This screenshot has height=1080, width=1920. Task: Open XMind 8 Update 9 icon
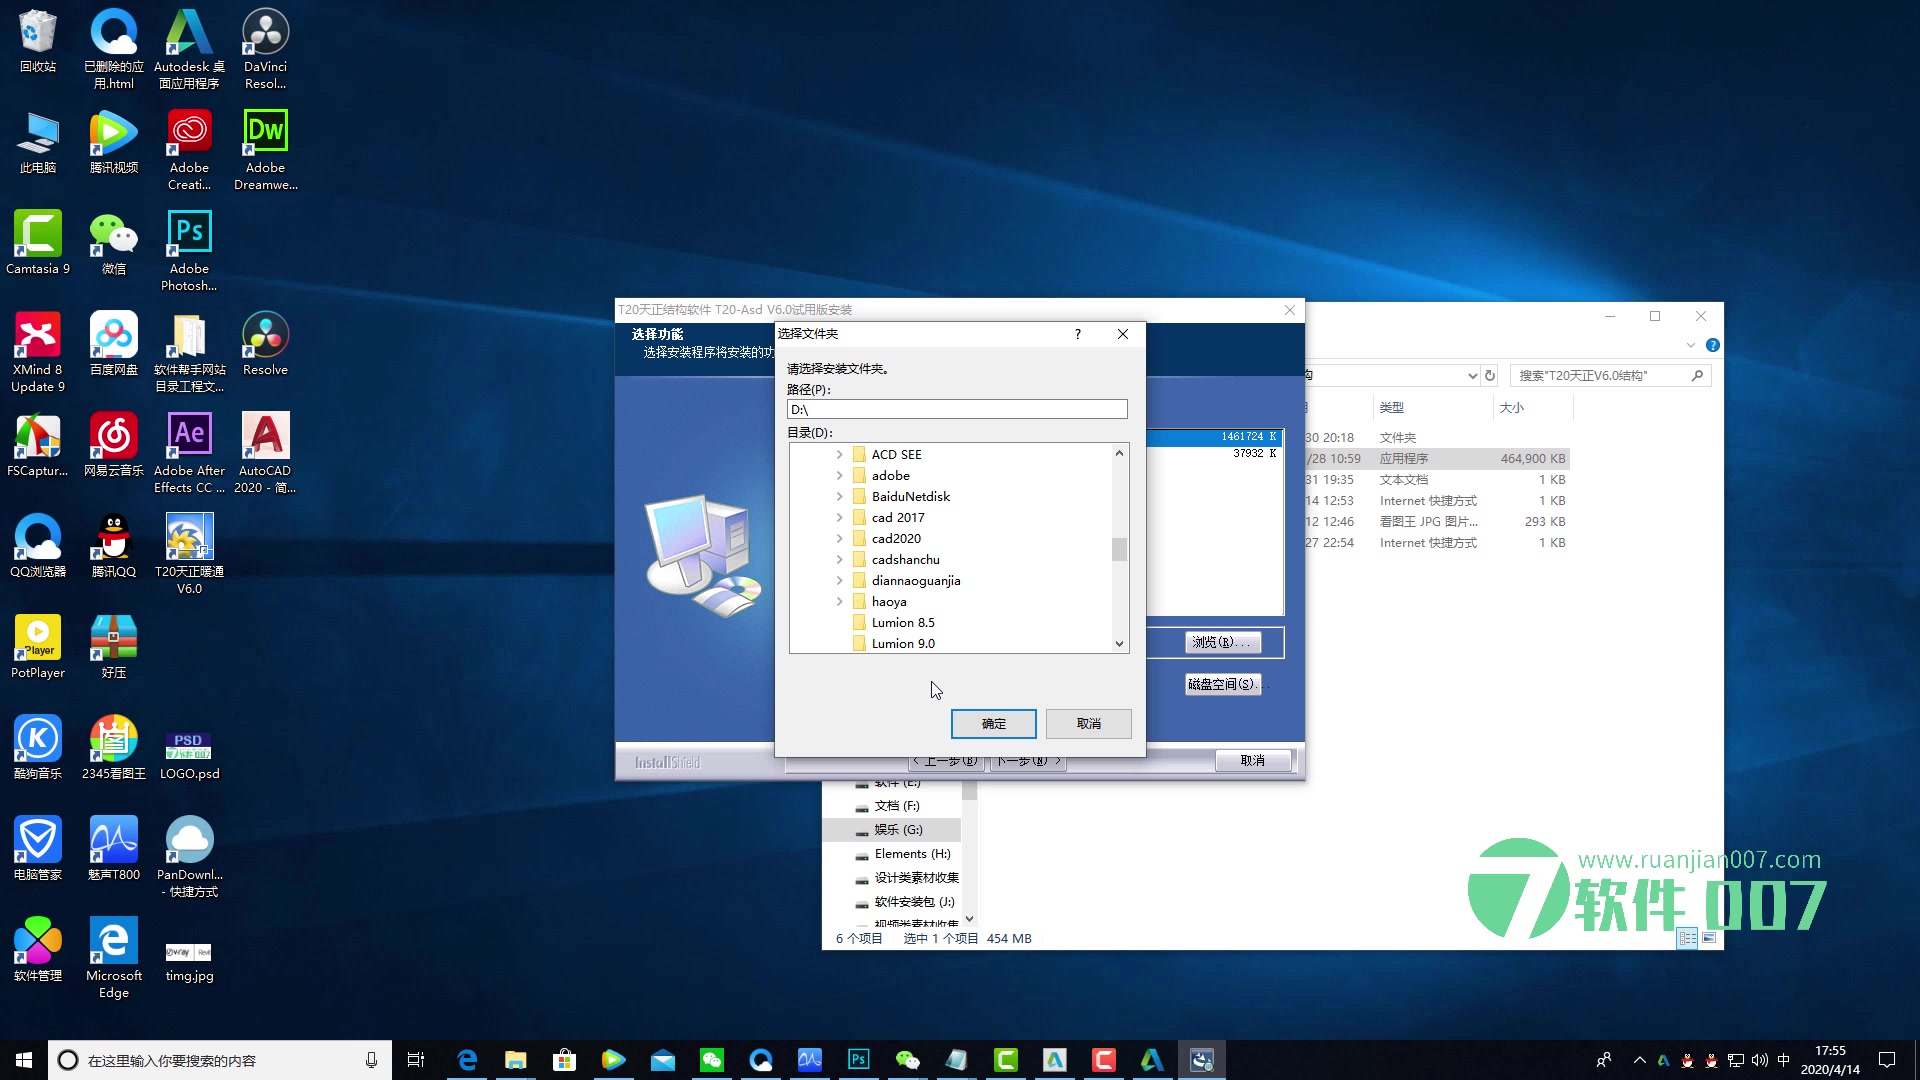(x=38, y=352)
